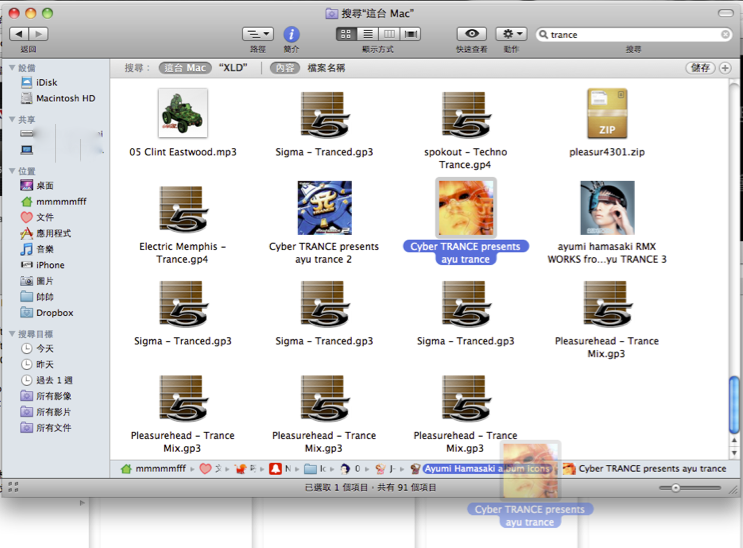Switch to column view mode
The width and height of the screenshot is (743, 548).
click(x=389, y=34)
